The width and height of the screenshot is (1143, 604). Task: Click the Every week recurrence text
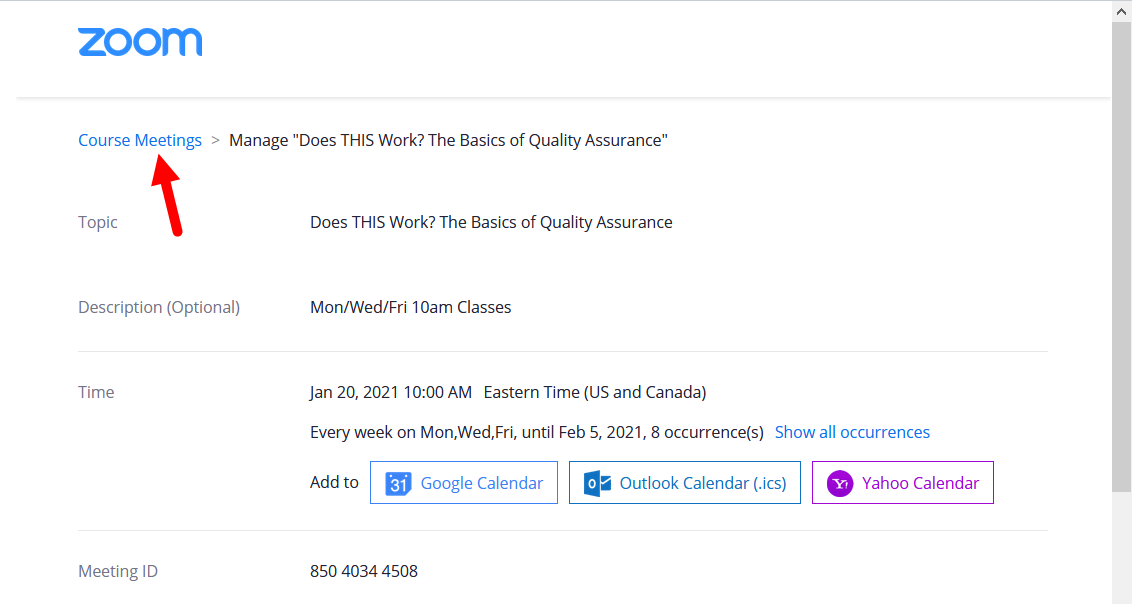click(x=537, y=432)
